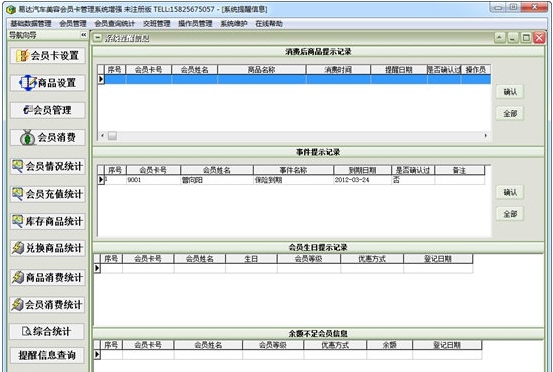The height and width of the screenshot is (372, 553).
Task: Collapse the 导航向导 panel with chevrons
Action: coord(84,35)
